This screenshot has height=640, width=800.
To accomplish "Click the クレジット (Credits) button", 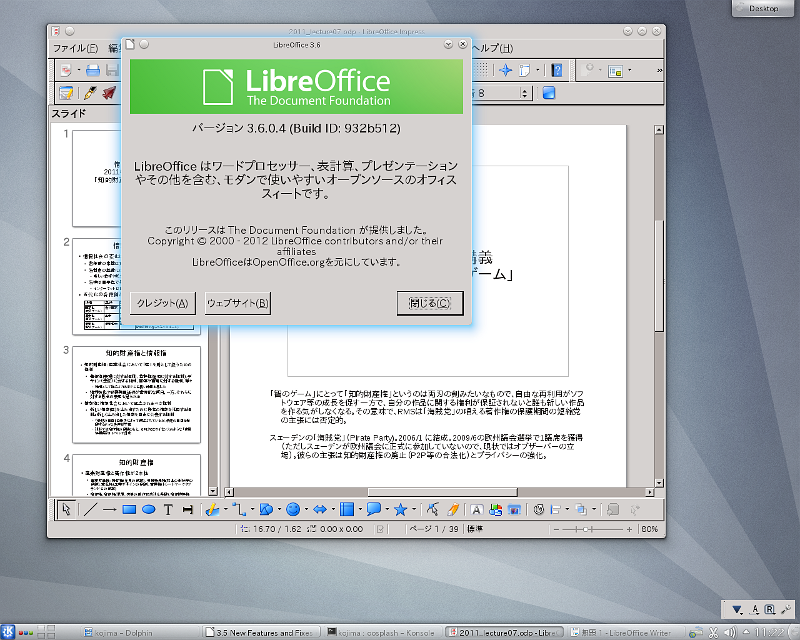I will [x=163, y=303].
